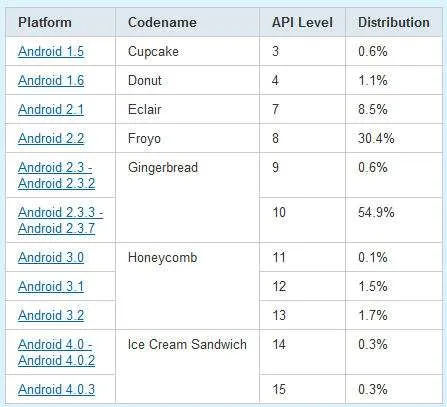Open Android 2.3.3 - Android 2.3.7 link
The width and height of the screenshot is (447, 407).
61,220
